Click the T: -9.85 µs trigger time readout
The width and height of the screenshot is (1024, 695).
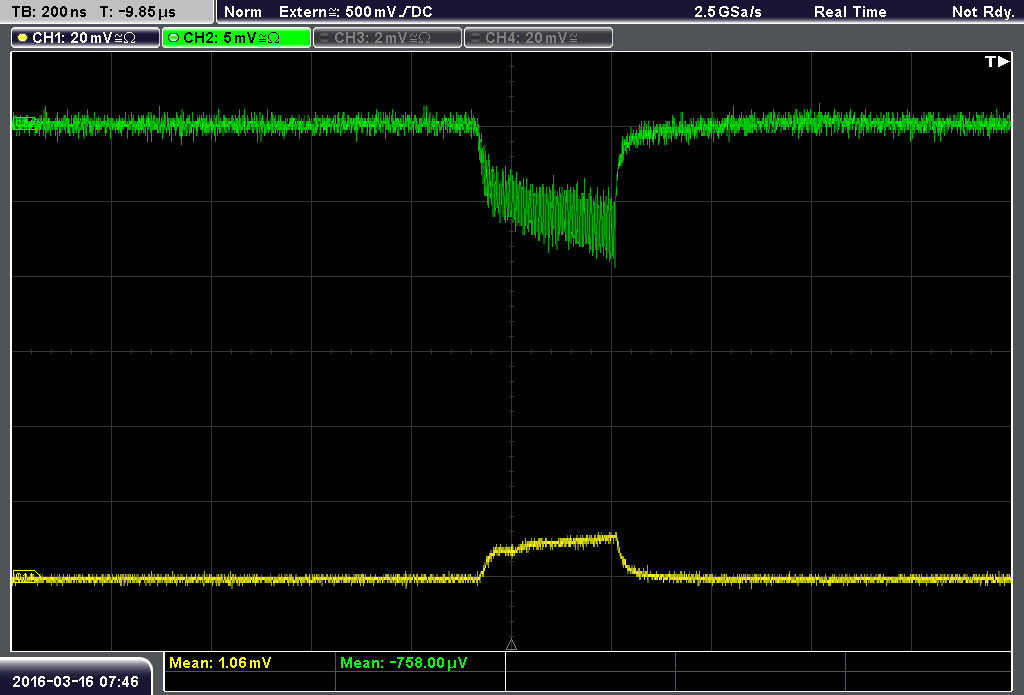138,12
